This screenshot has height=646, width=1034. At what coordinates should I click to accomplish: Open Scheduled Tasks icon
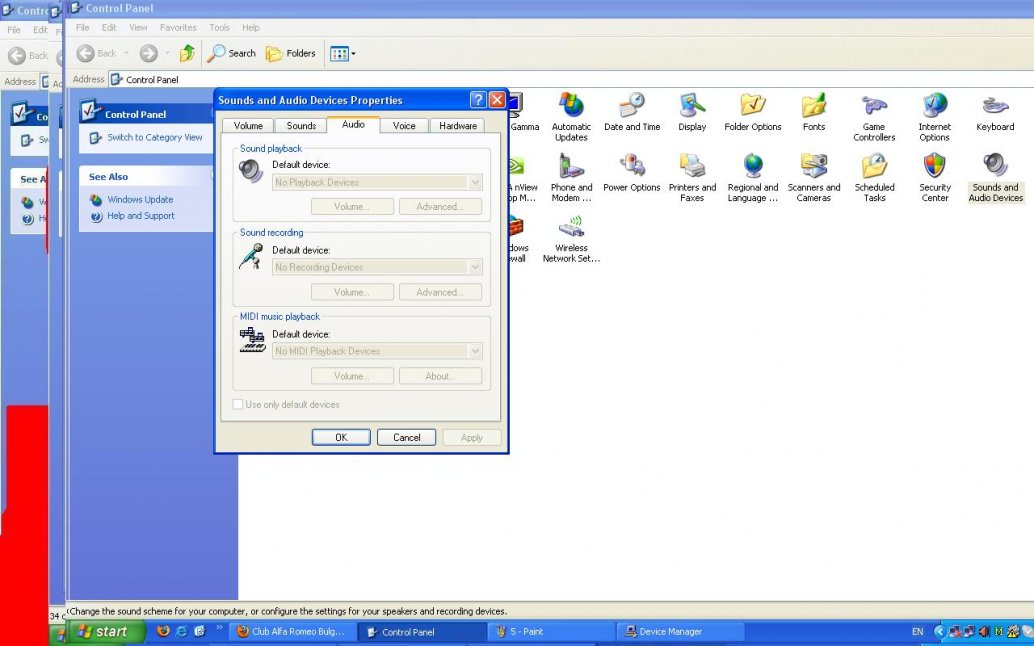[874, 167]
